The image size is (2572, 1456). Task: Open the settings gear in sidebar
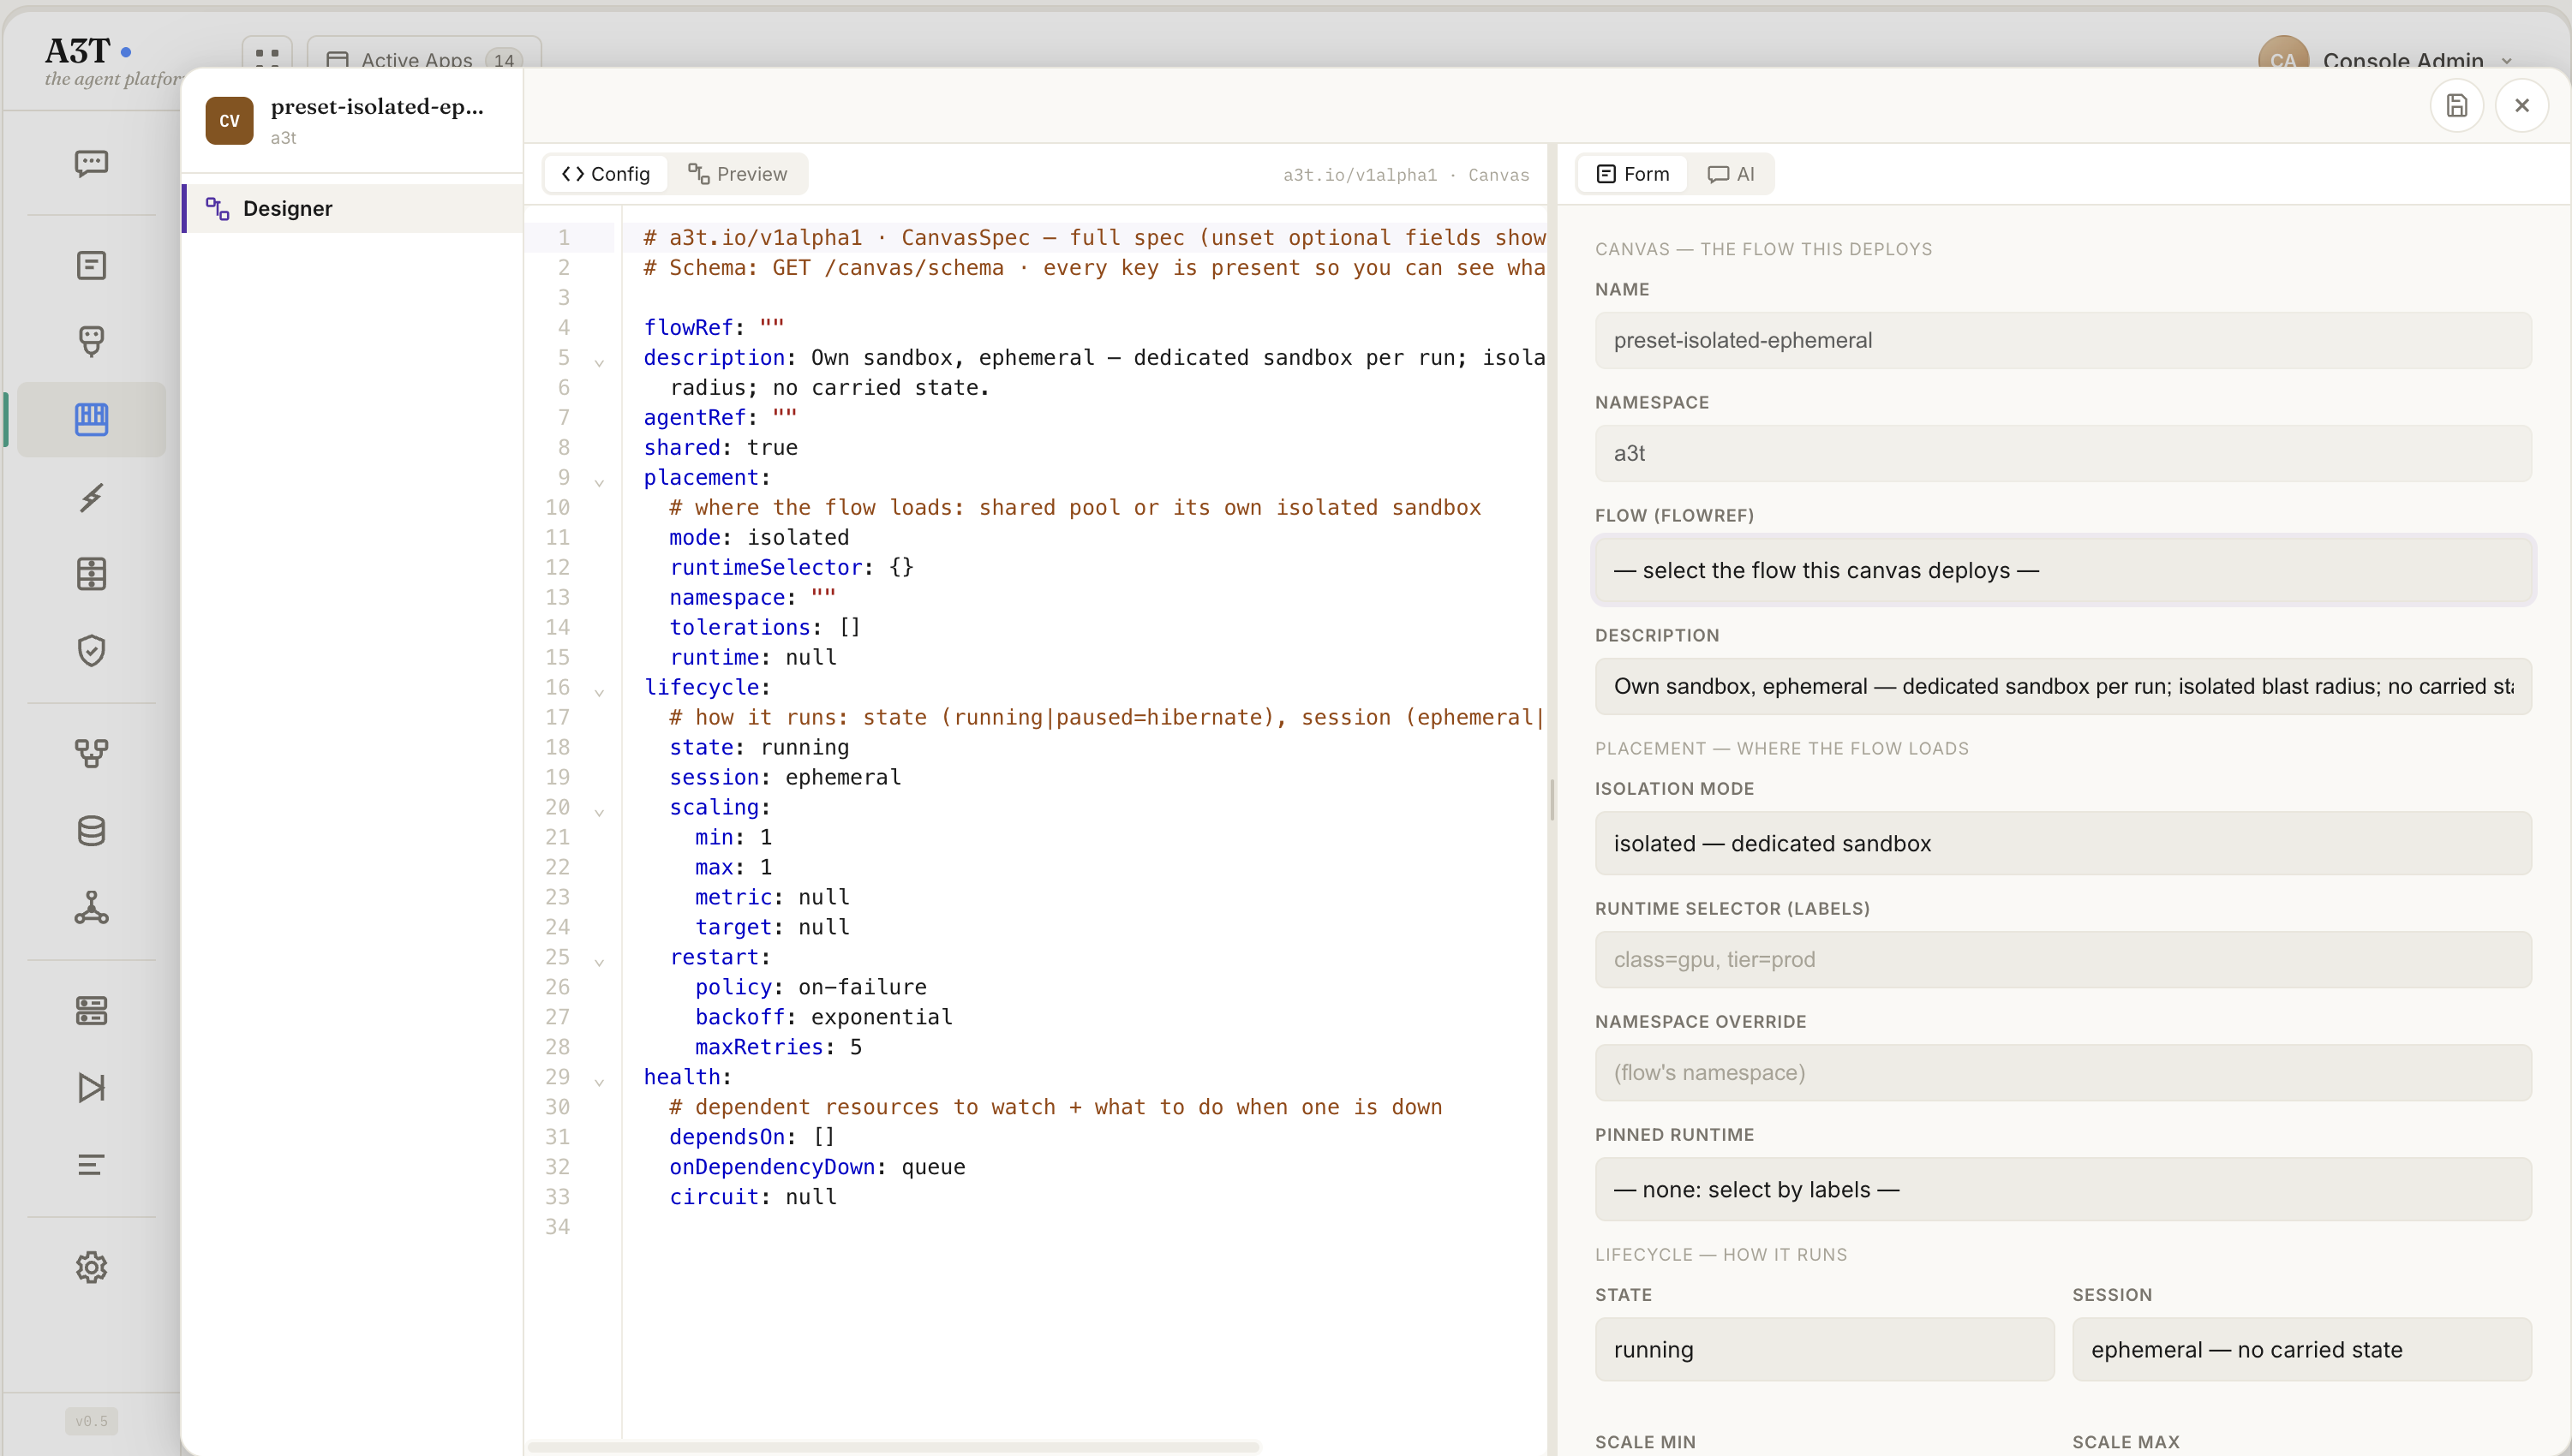click(91, 1267)
